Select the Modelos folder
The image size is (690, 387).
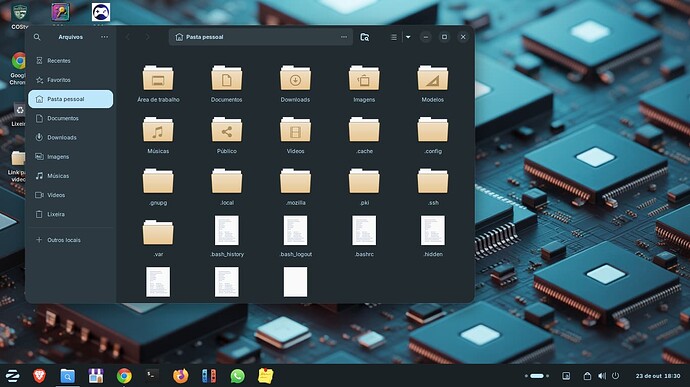click(x=433, y=84)
